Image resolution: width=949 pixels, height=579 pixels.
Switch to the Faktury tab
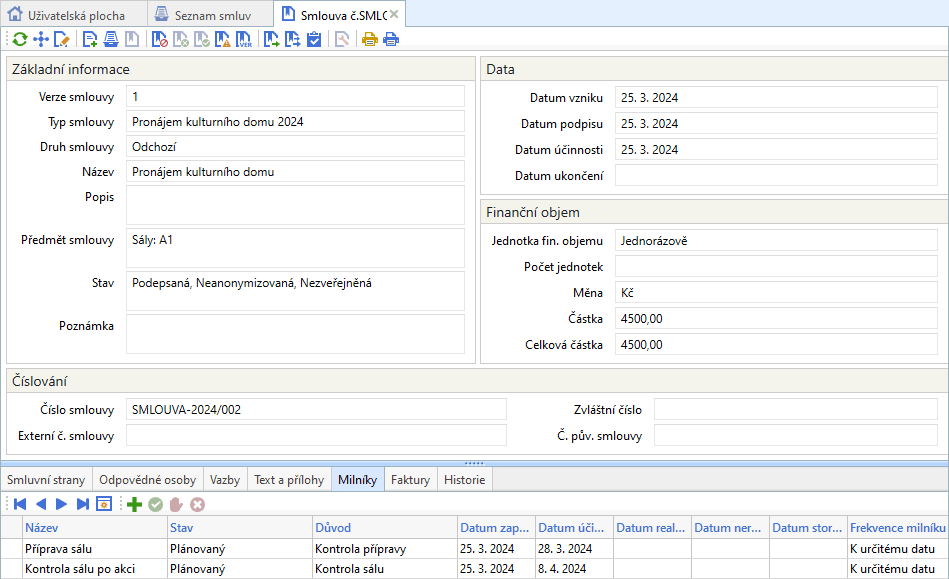click(410, 480)
